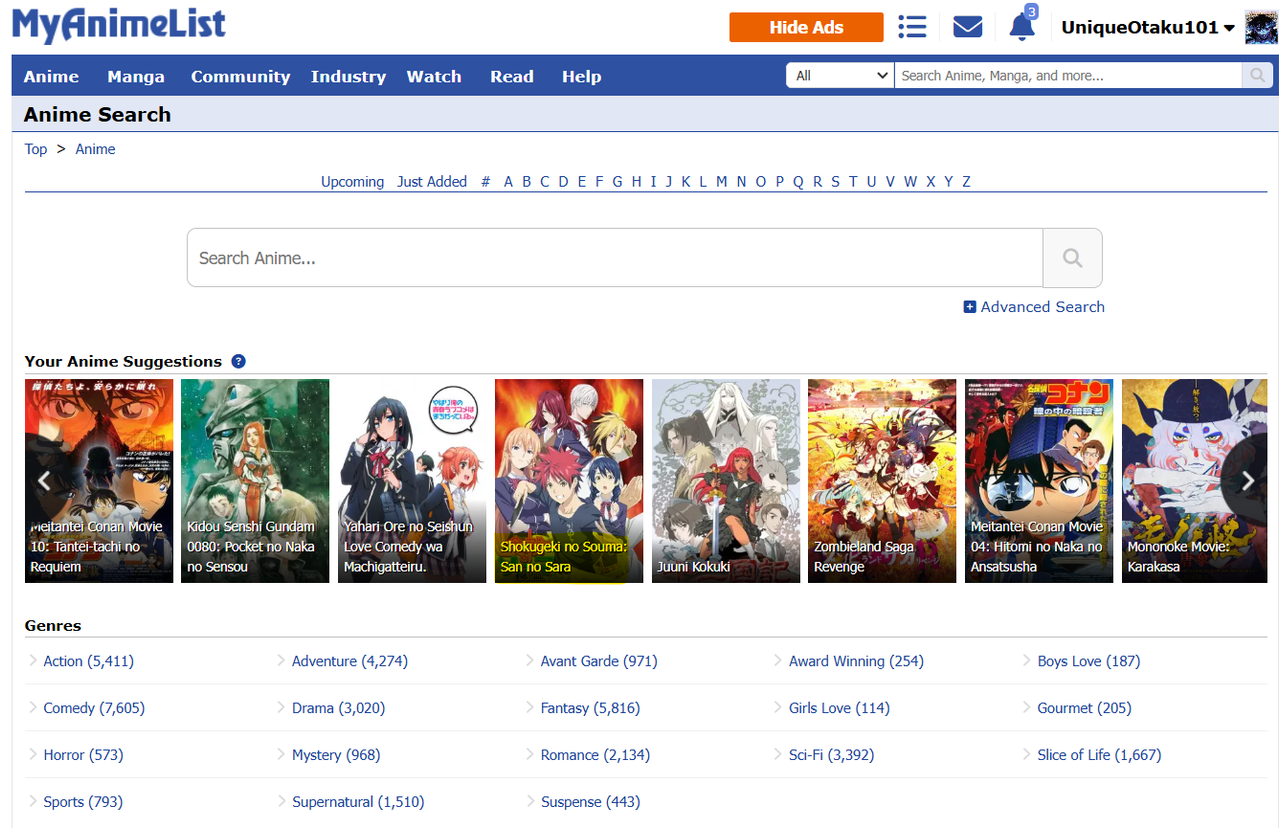Select the Boys Love (187) genre
Screen dimensions: 1280x828
[1088, 661]
